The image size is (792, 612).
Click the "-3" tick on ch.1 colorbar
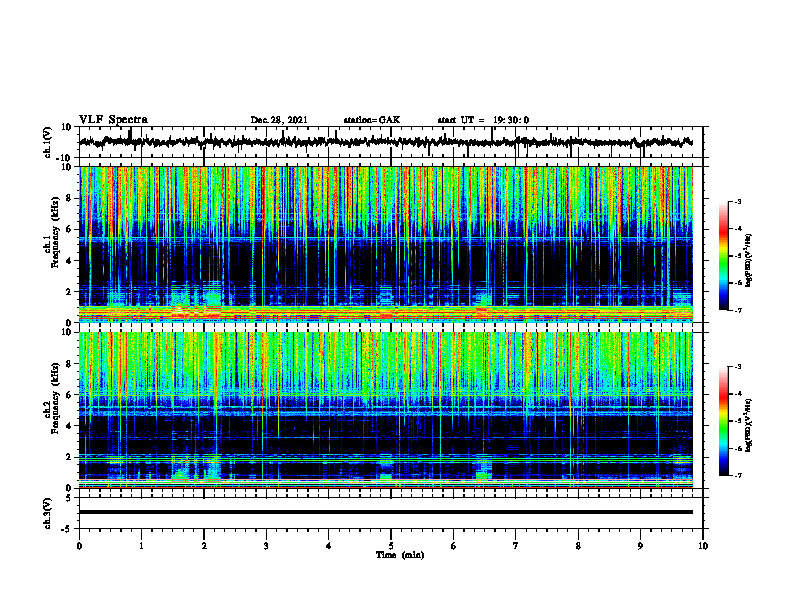[737, 201]
